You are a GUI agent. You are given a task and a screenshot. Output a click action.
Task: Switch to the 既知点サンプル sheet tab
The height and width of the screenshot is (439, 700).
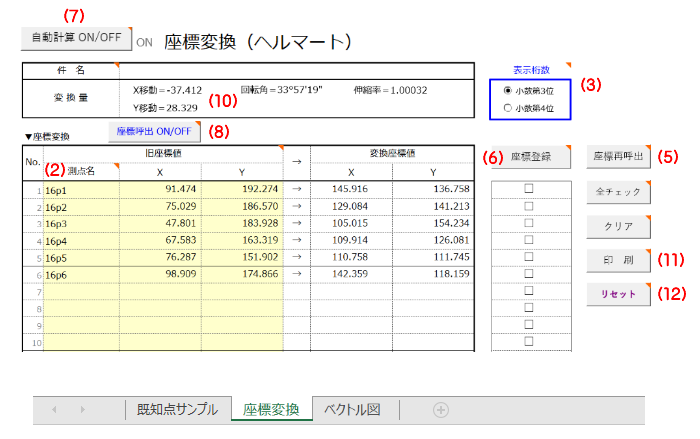pos(177,410)
